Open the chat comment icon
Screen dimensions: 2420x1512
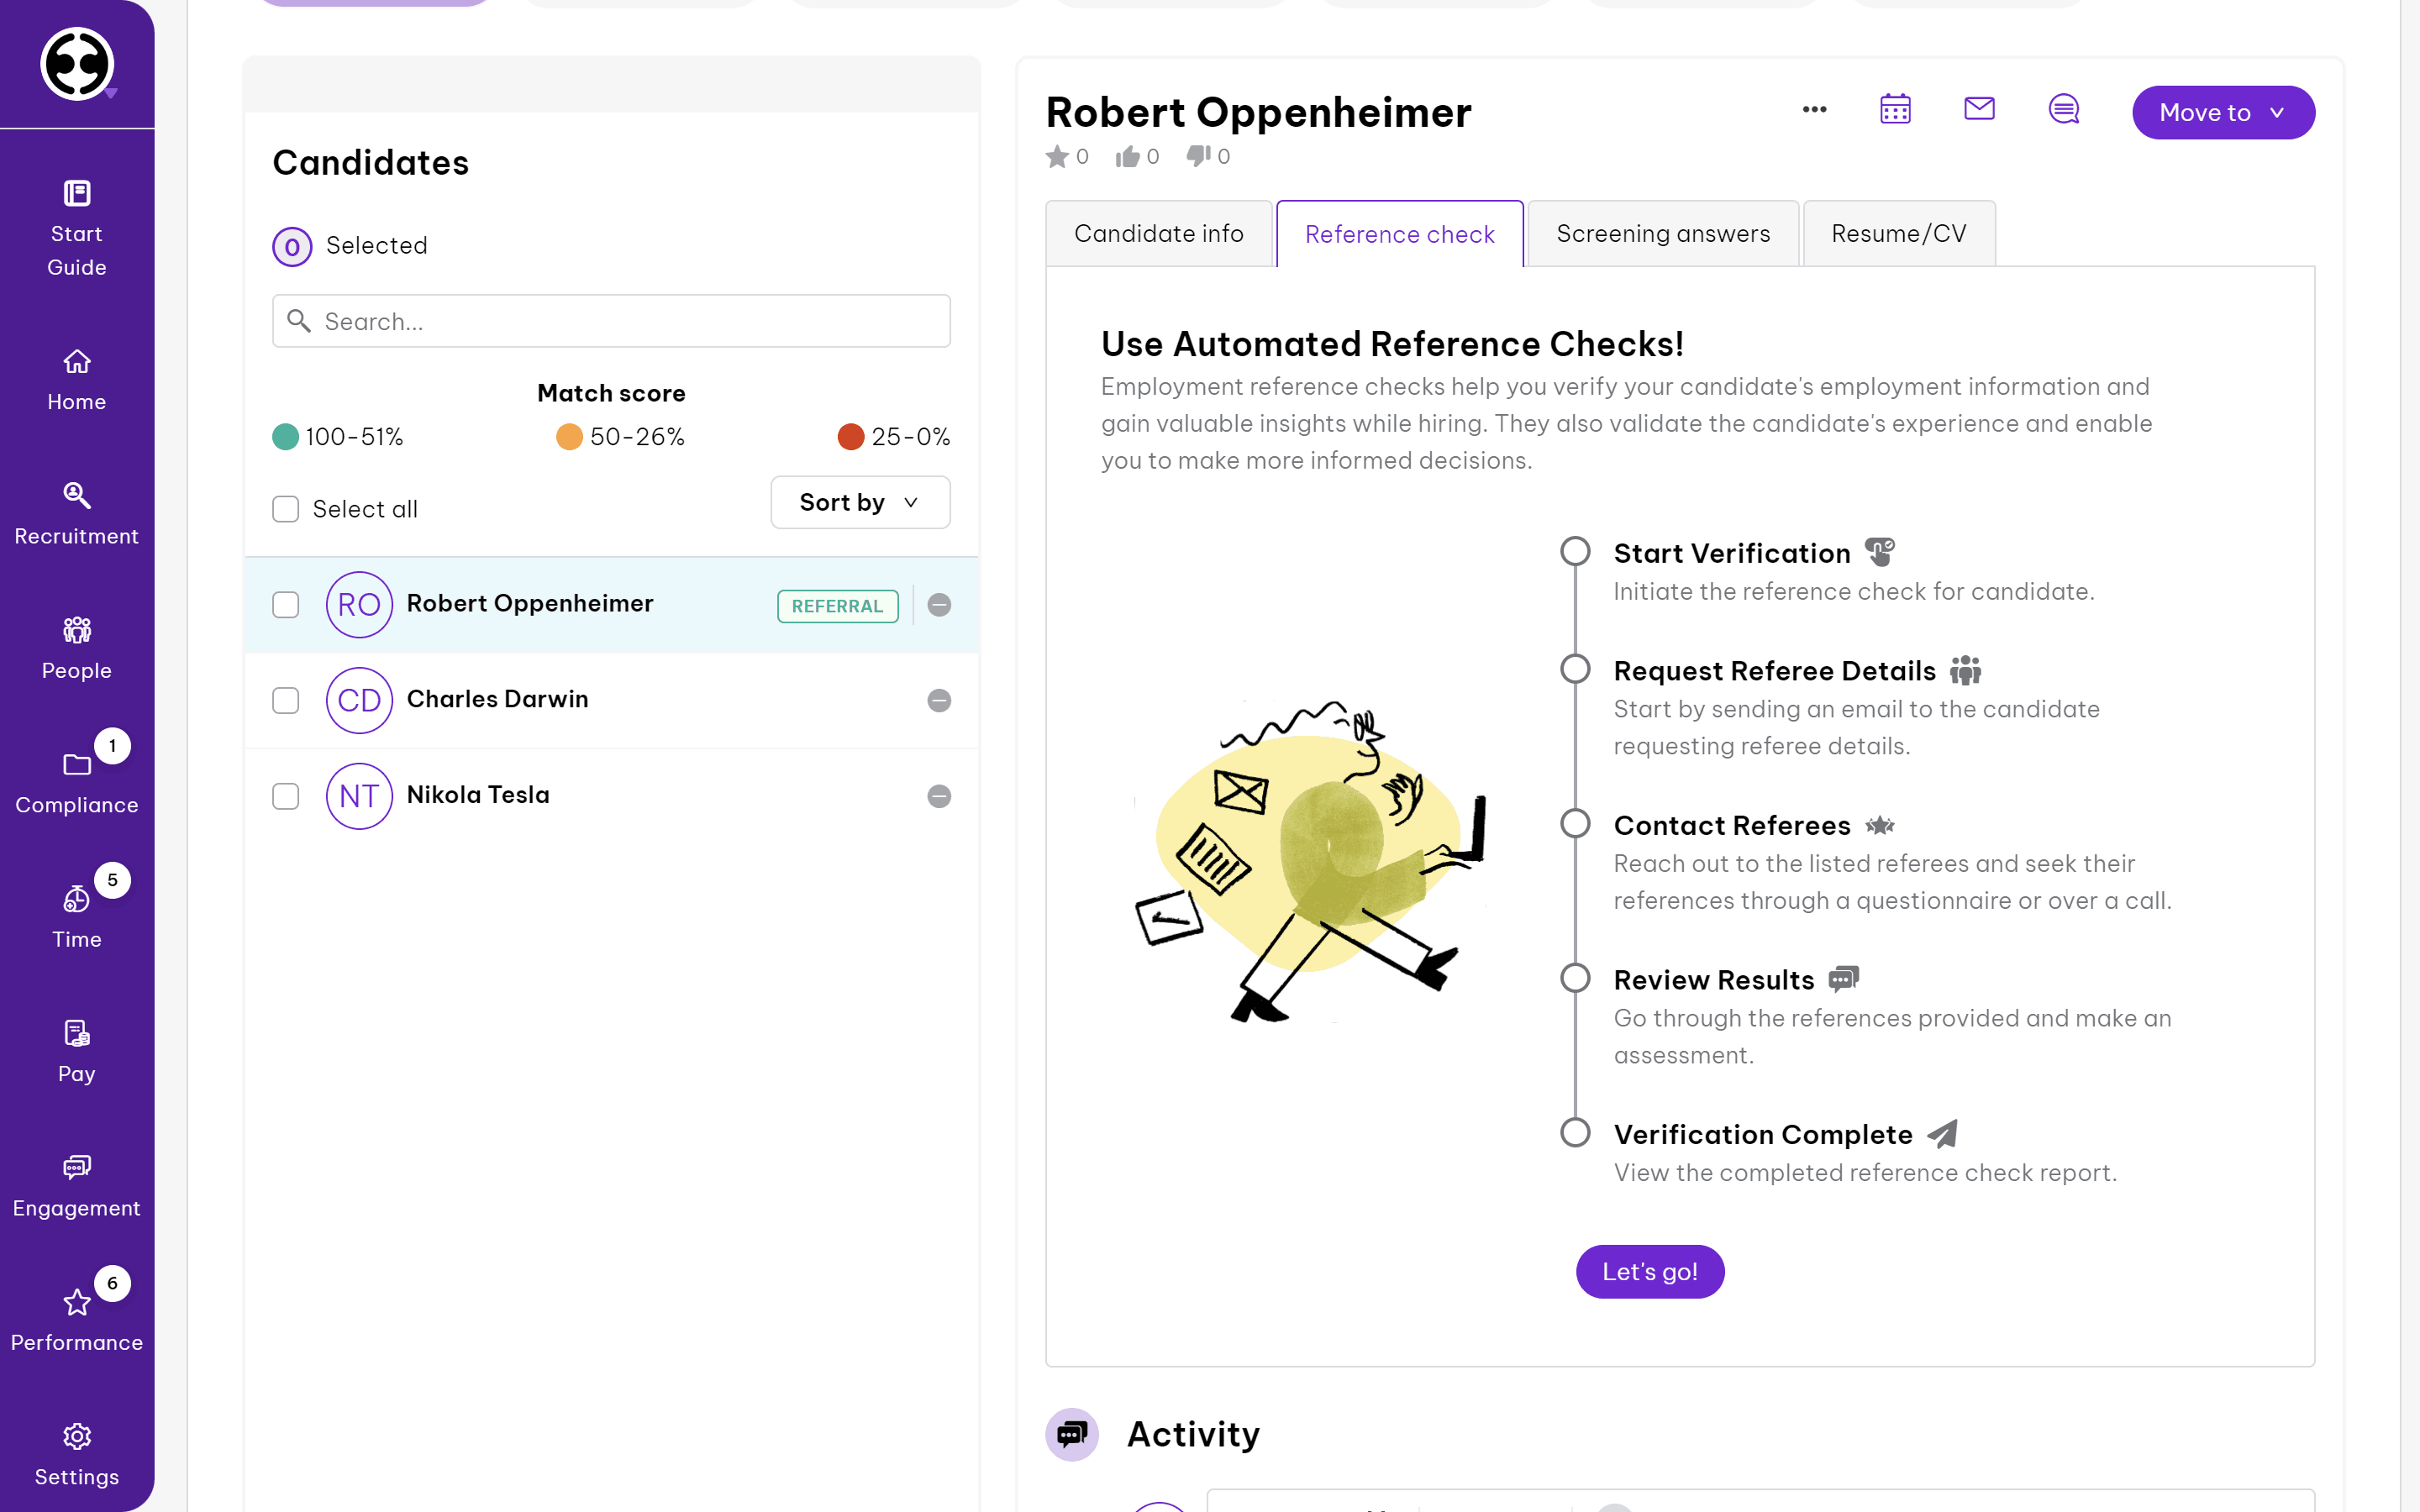[x=2063, y=109]
